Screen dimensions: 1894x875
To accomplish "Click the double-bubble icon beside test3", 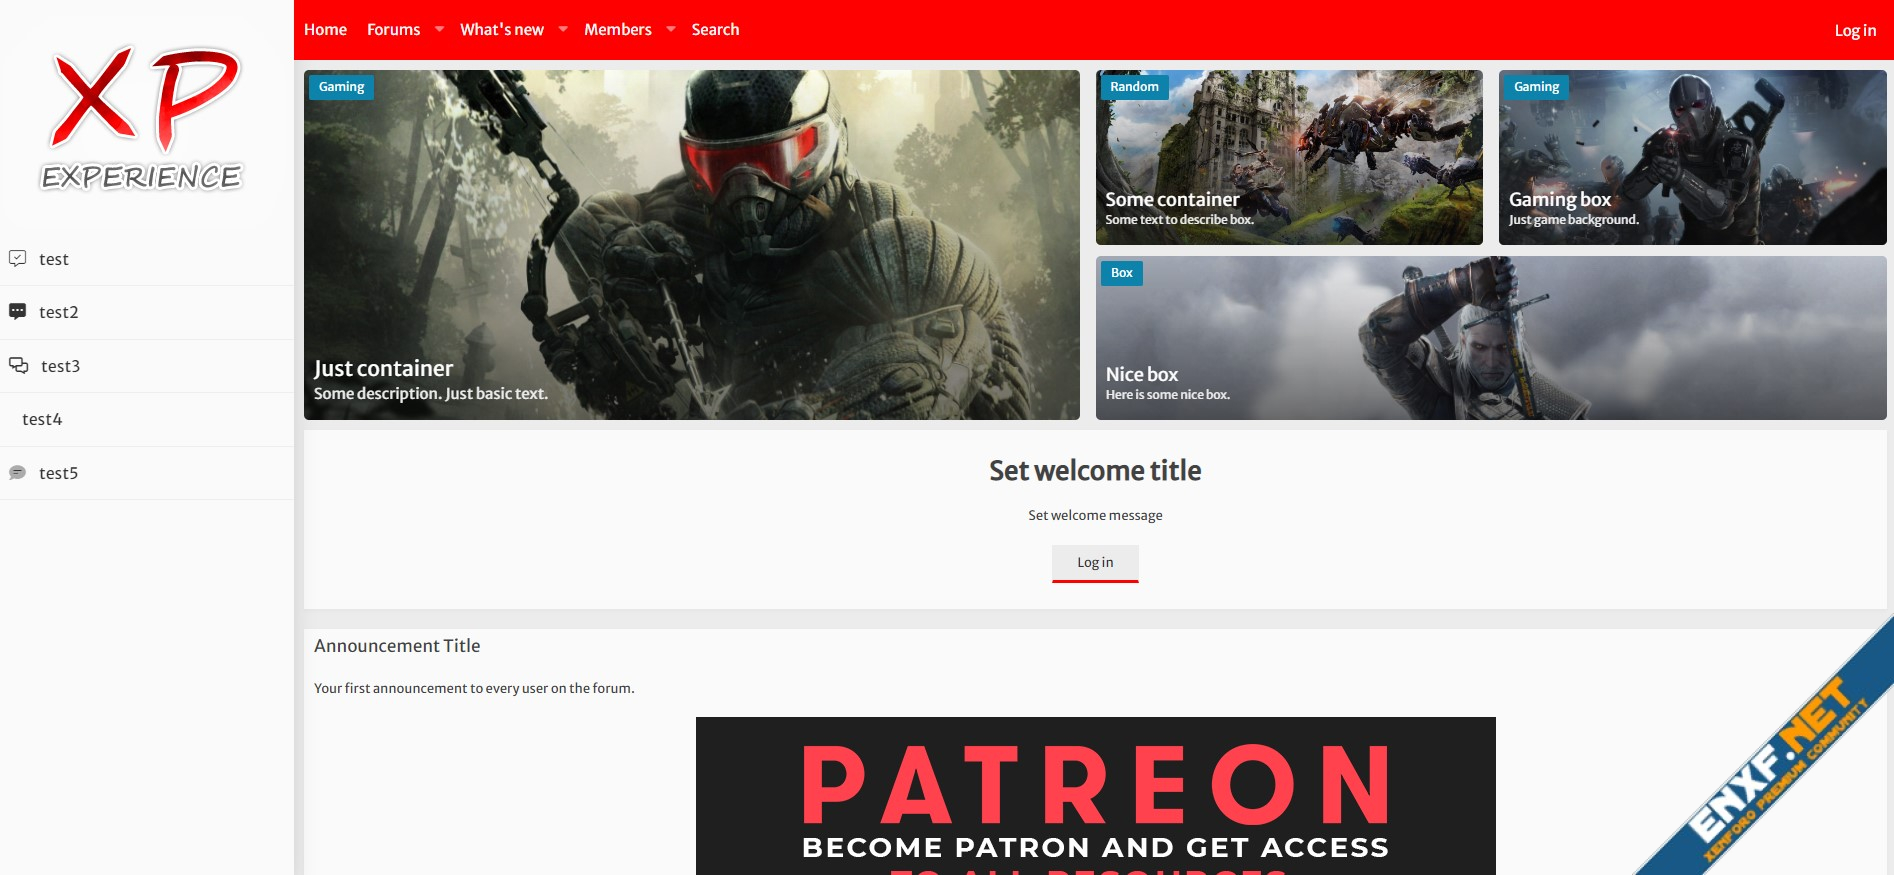I will [18, 366].
